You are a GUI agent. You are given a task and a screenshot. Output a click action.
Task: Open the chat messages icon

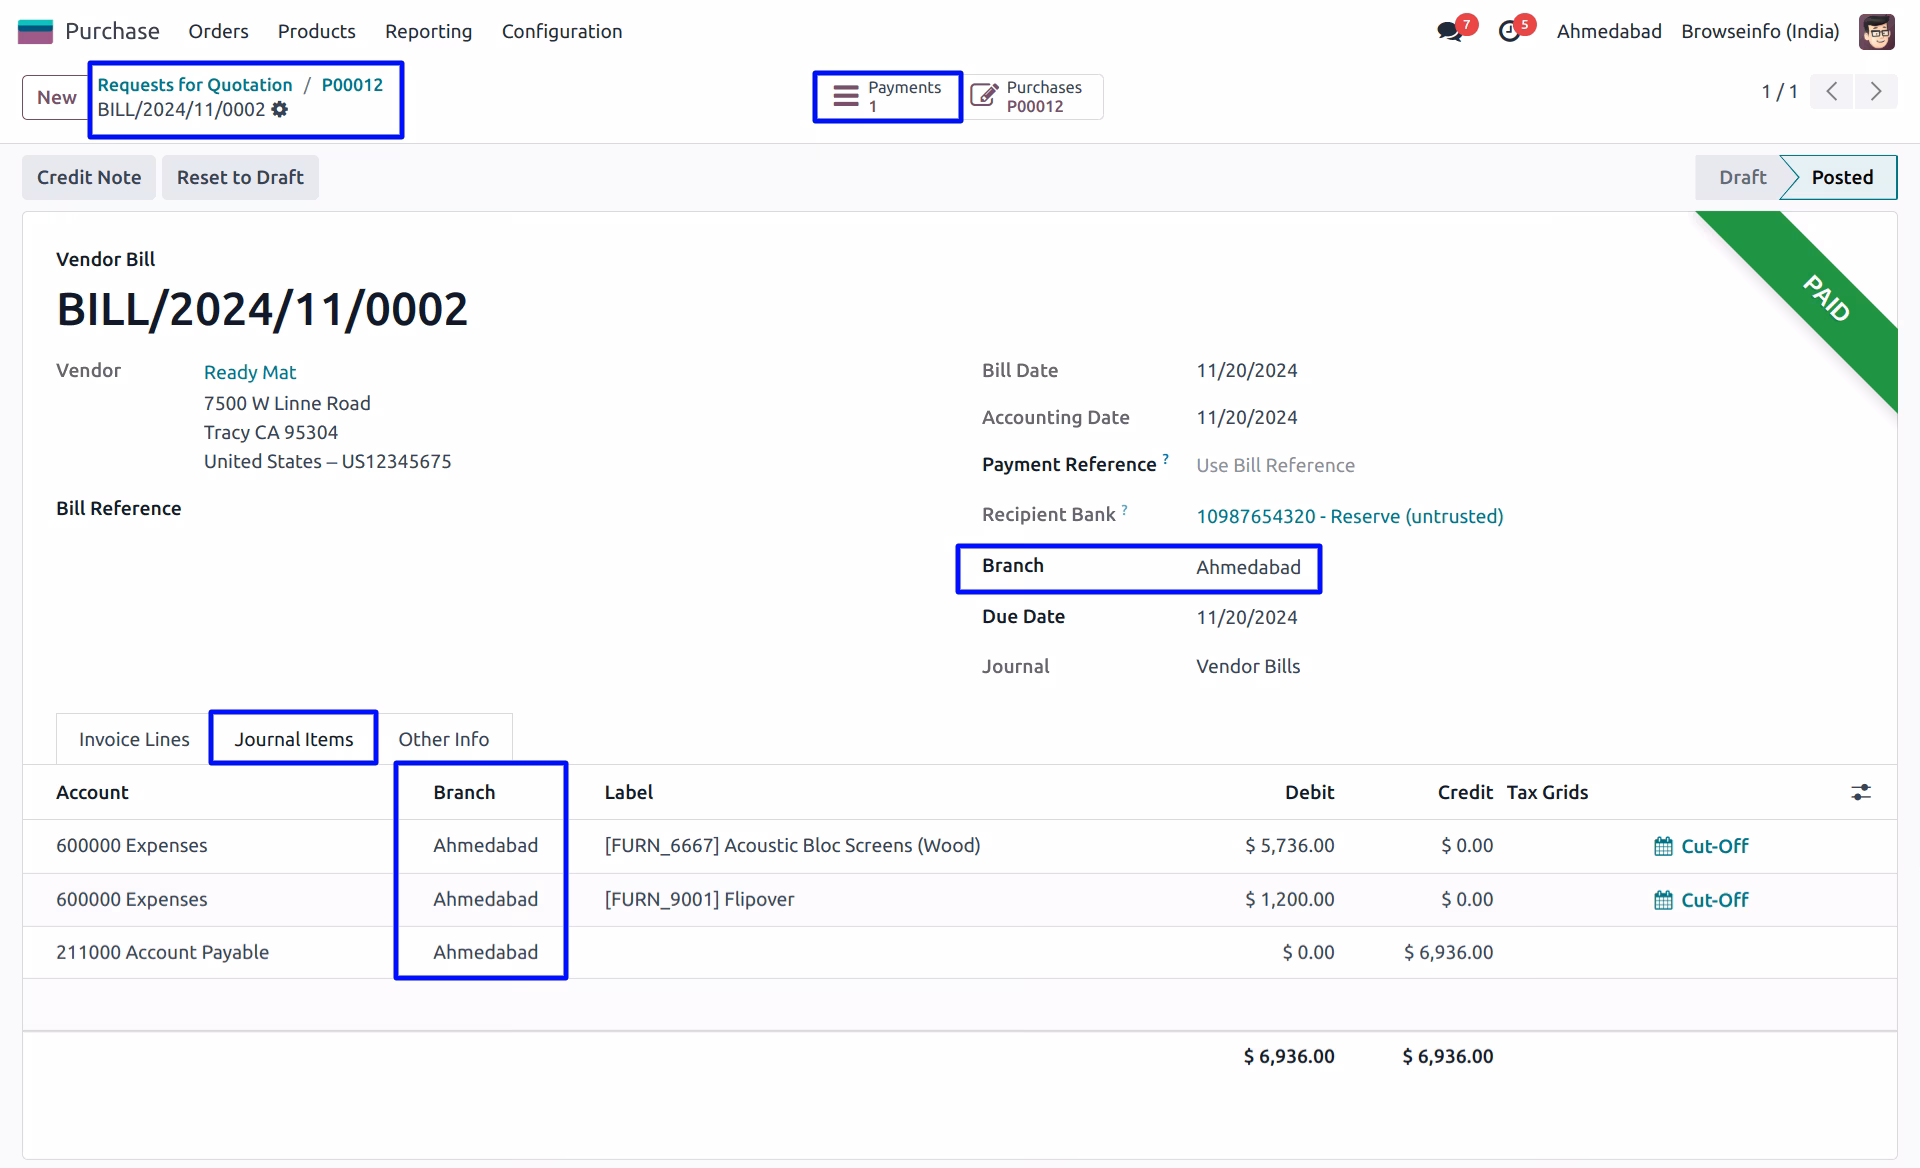[x=1449, y=31]
